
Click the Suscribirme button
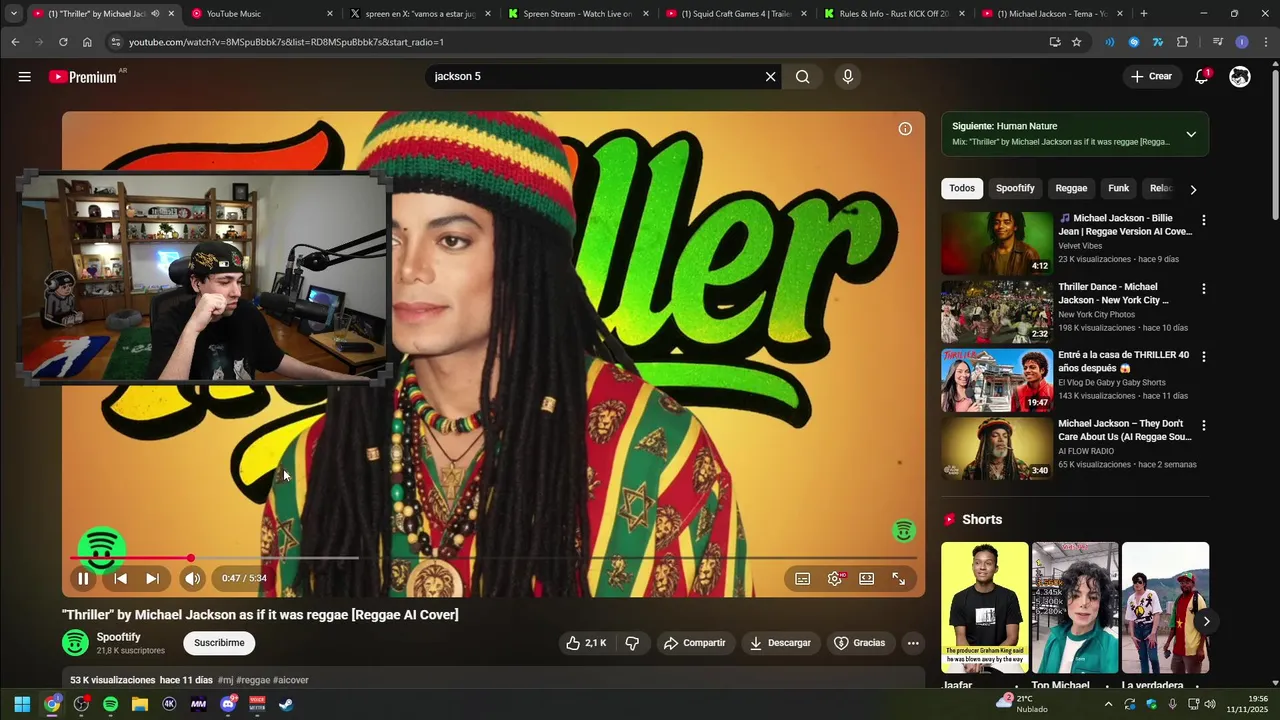click(x=219, y=643)
